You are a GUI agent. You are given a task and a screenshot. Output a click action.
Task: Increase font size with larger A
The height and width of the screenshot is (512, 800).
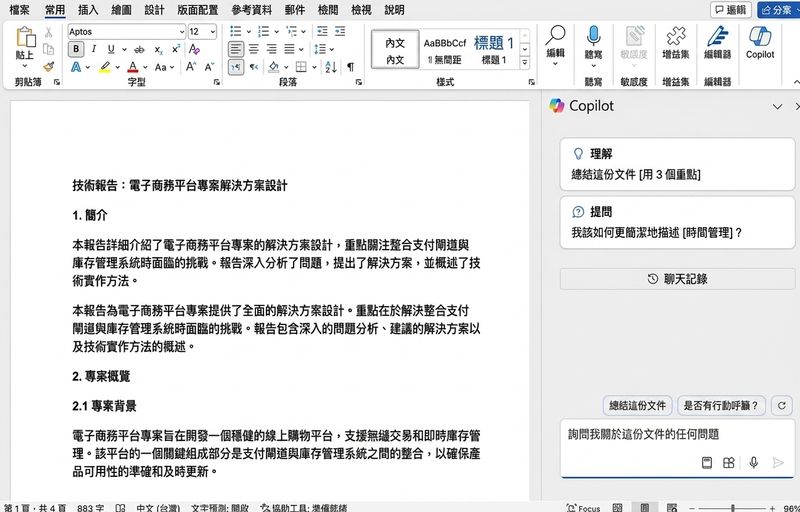pos(191,67)
